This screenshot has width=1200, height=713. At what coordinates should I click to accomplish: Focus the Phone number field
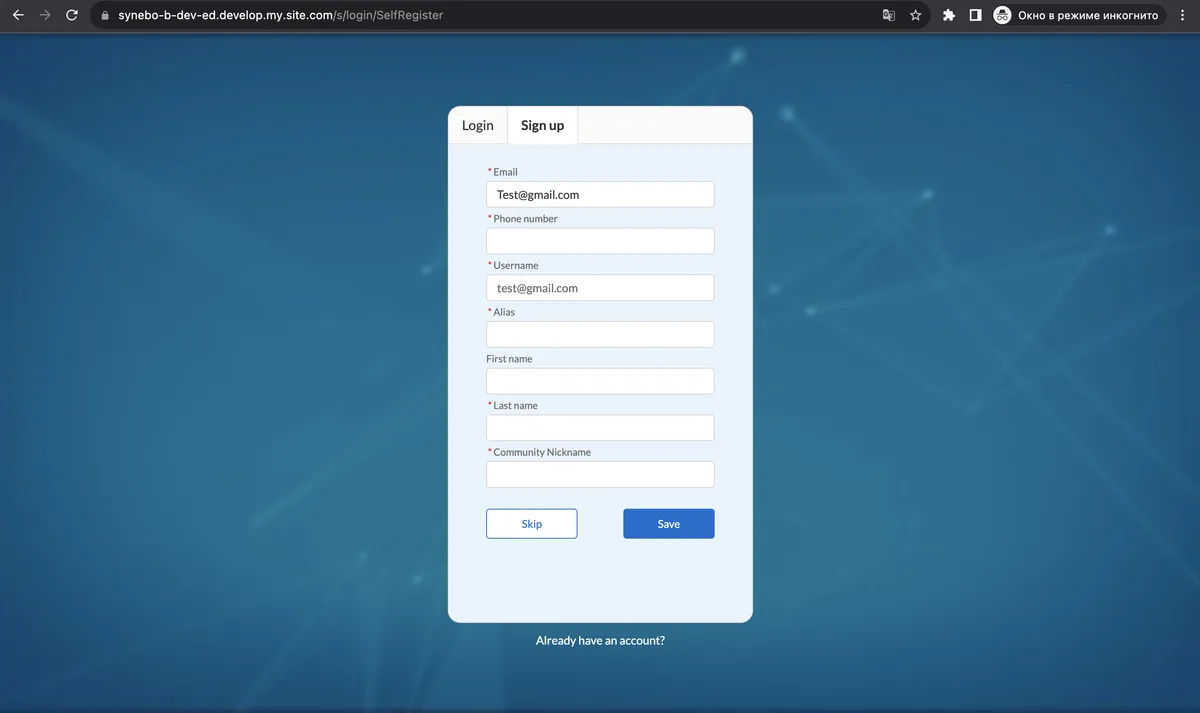pos(600,241)
